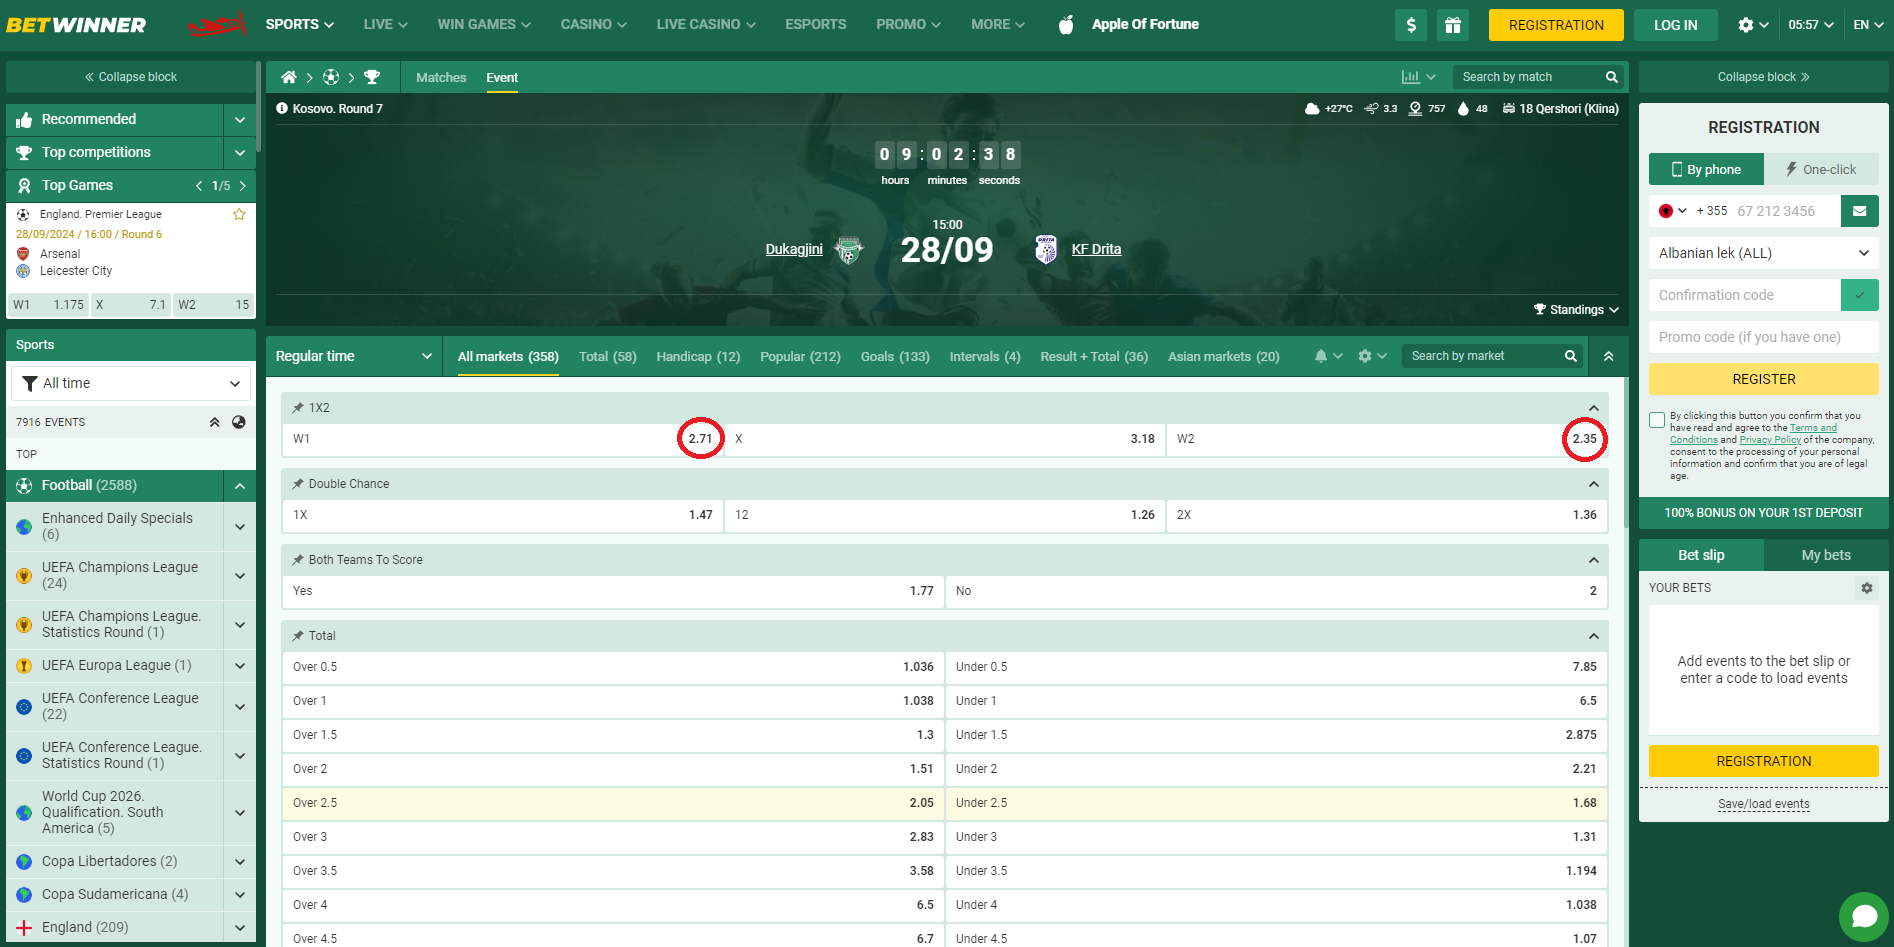Switch to the Asian markets (20) tab

(1223, 356)
